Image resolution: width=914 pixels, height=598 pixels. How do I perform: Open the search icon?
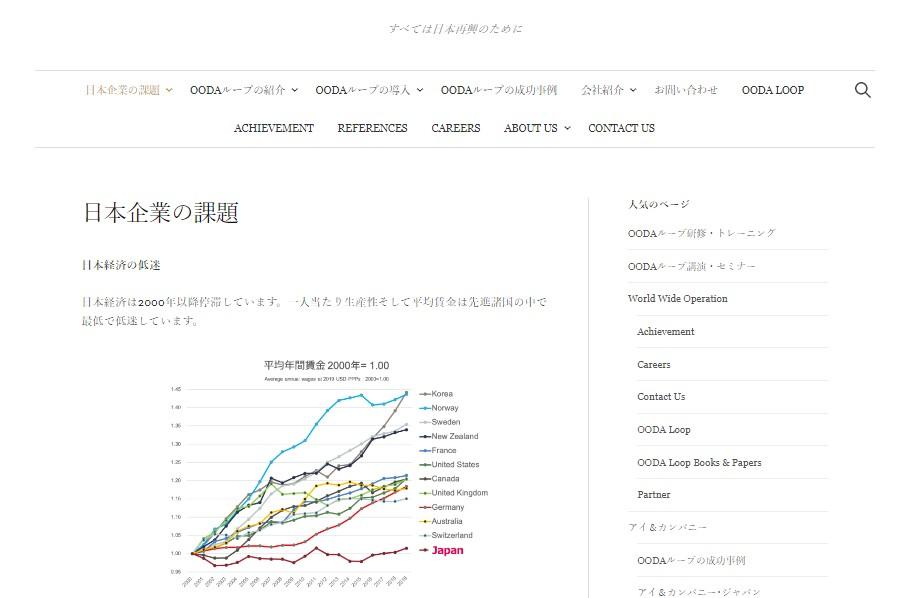point(862,90)
